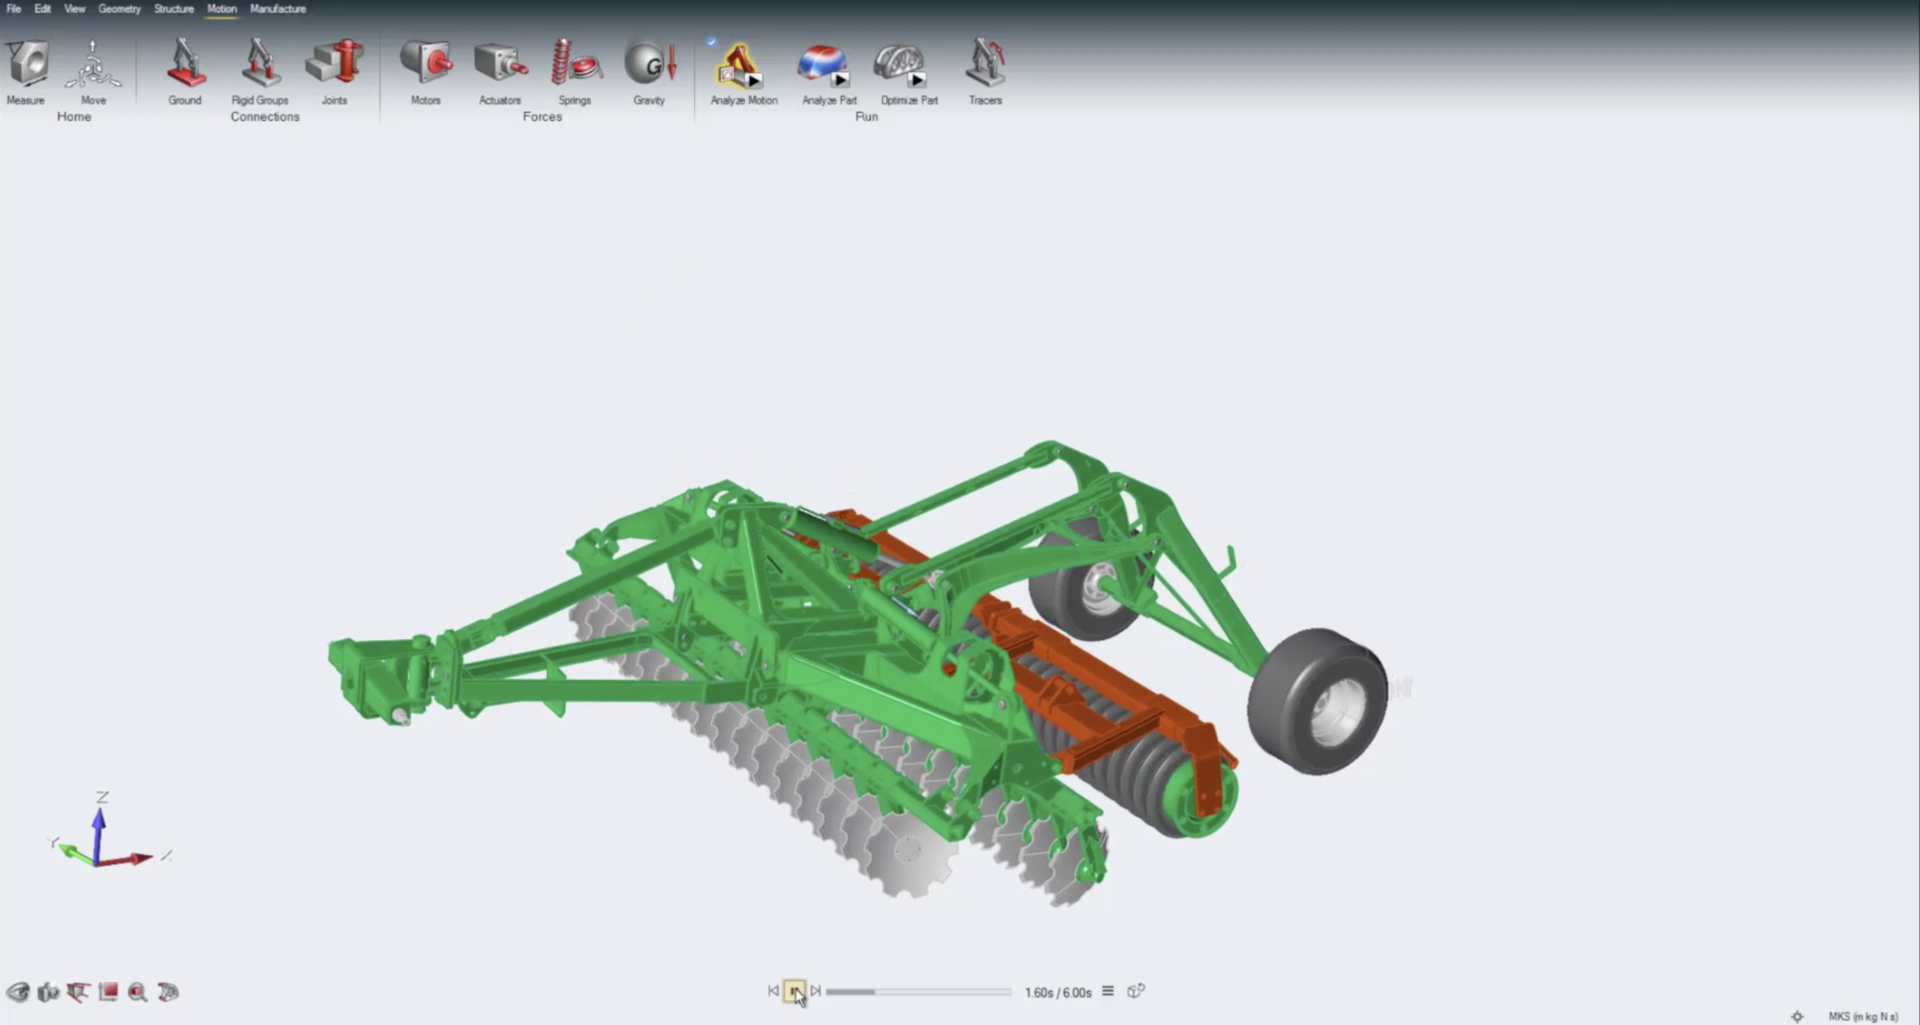Open the MKS units selector
Image resolution: width=1920 pixels, height=1025 pixels.
pyautogui.click(x=1863, y=1016)
